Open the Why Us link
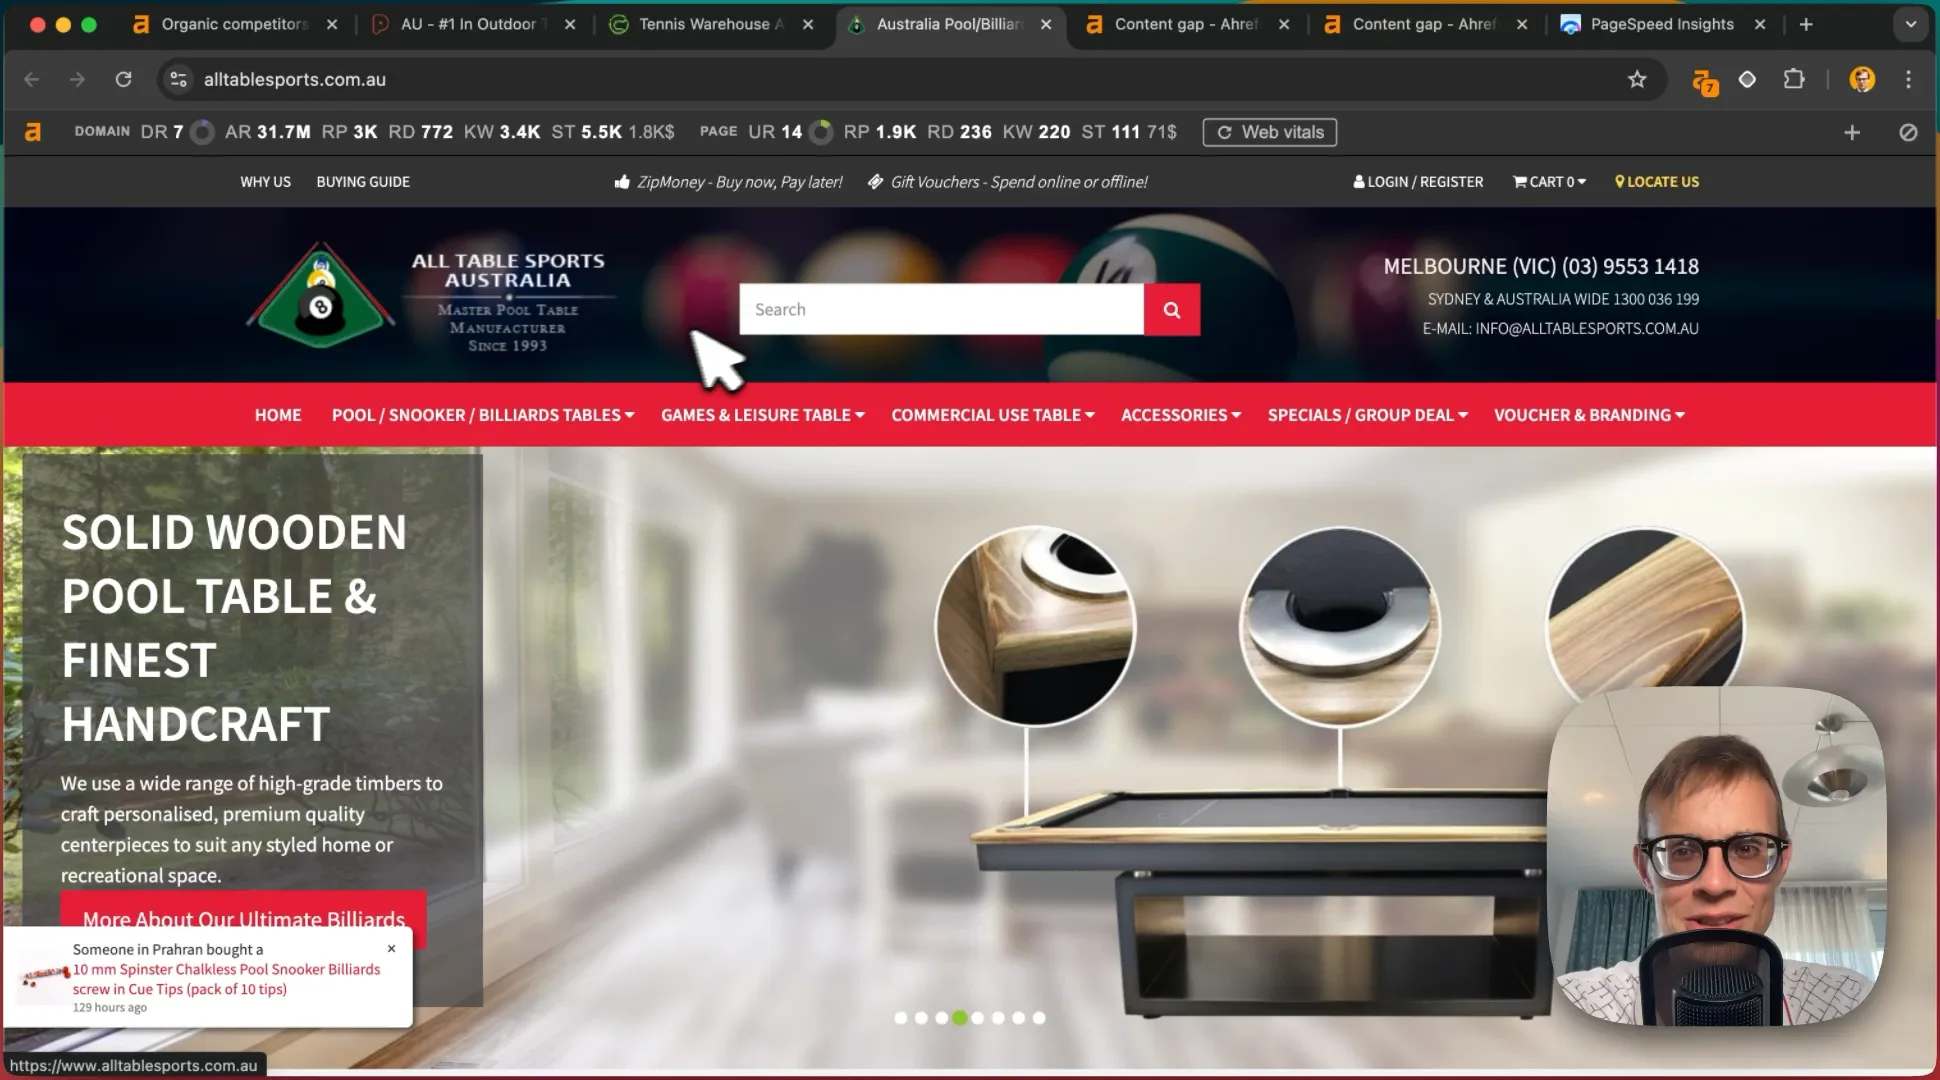Screen dimensions: 1940x1080 tap(265, 182)
